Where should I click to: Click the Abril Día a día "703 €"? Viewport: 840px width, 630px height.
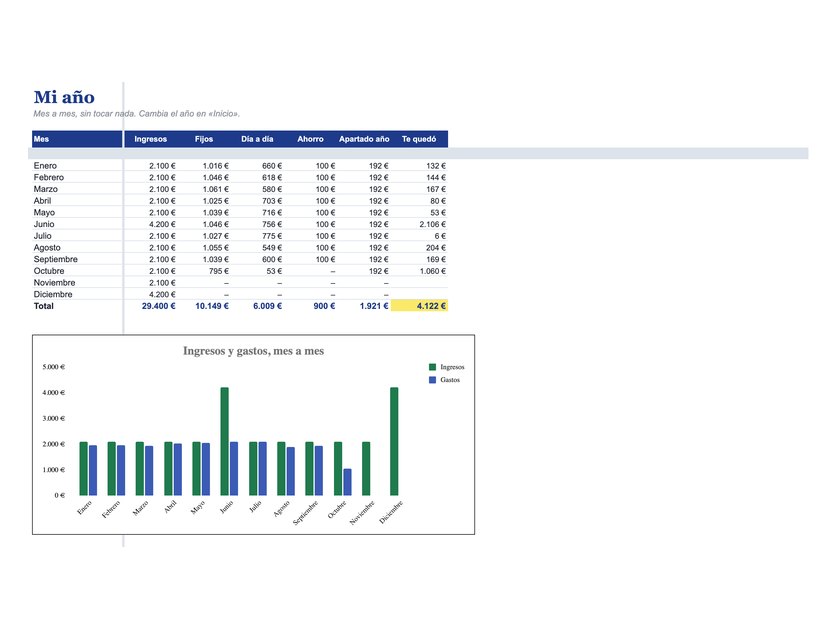272,201
